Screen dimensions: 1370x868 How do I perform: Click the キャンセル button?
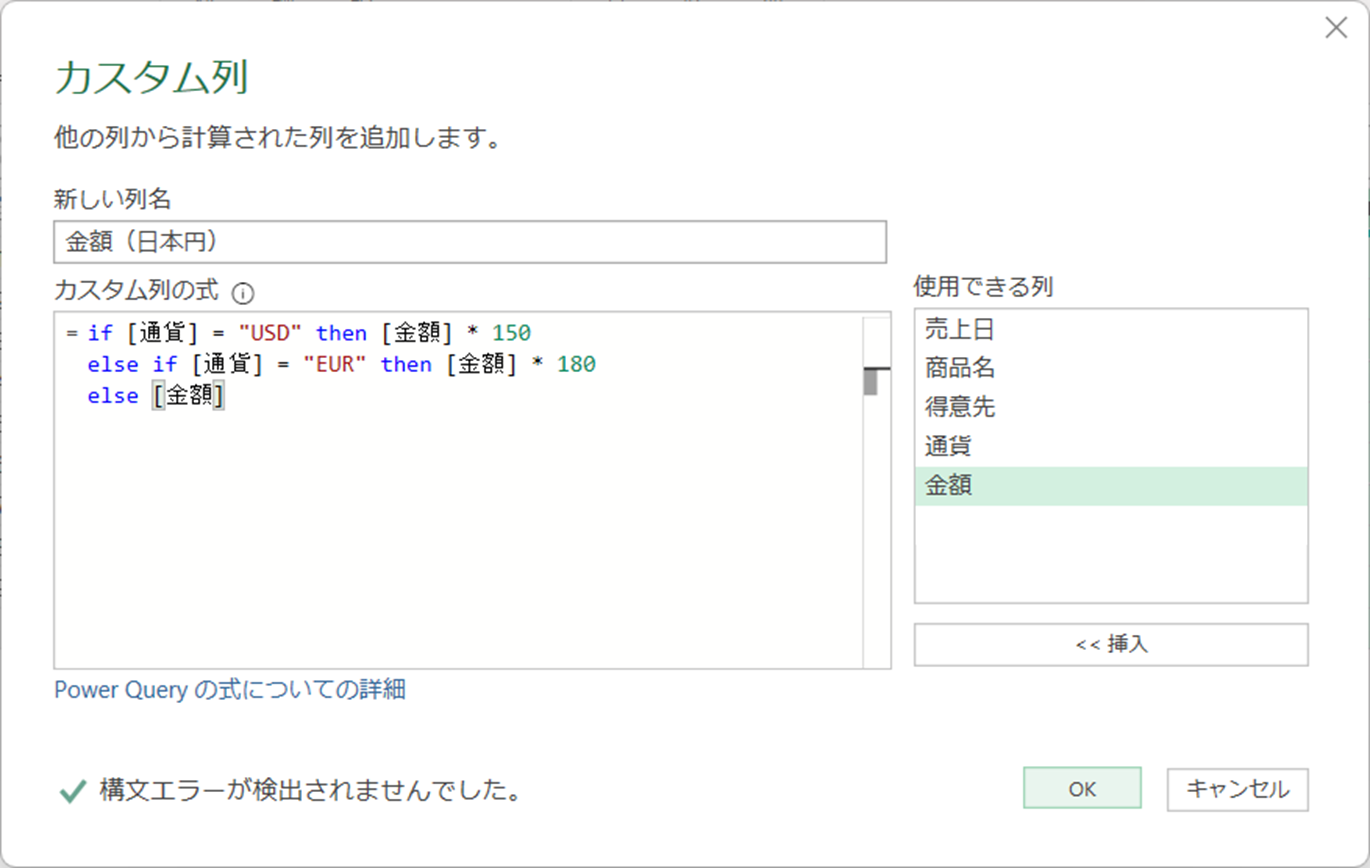1237,789
